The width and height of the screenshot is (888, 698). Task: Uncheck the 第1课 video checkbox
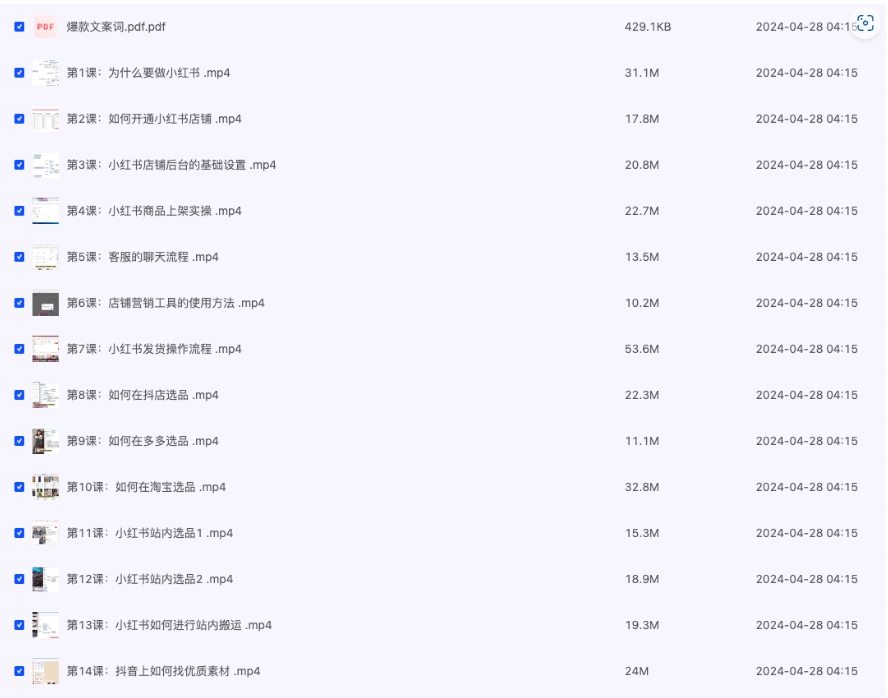19,73
